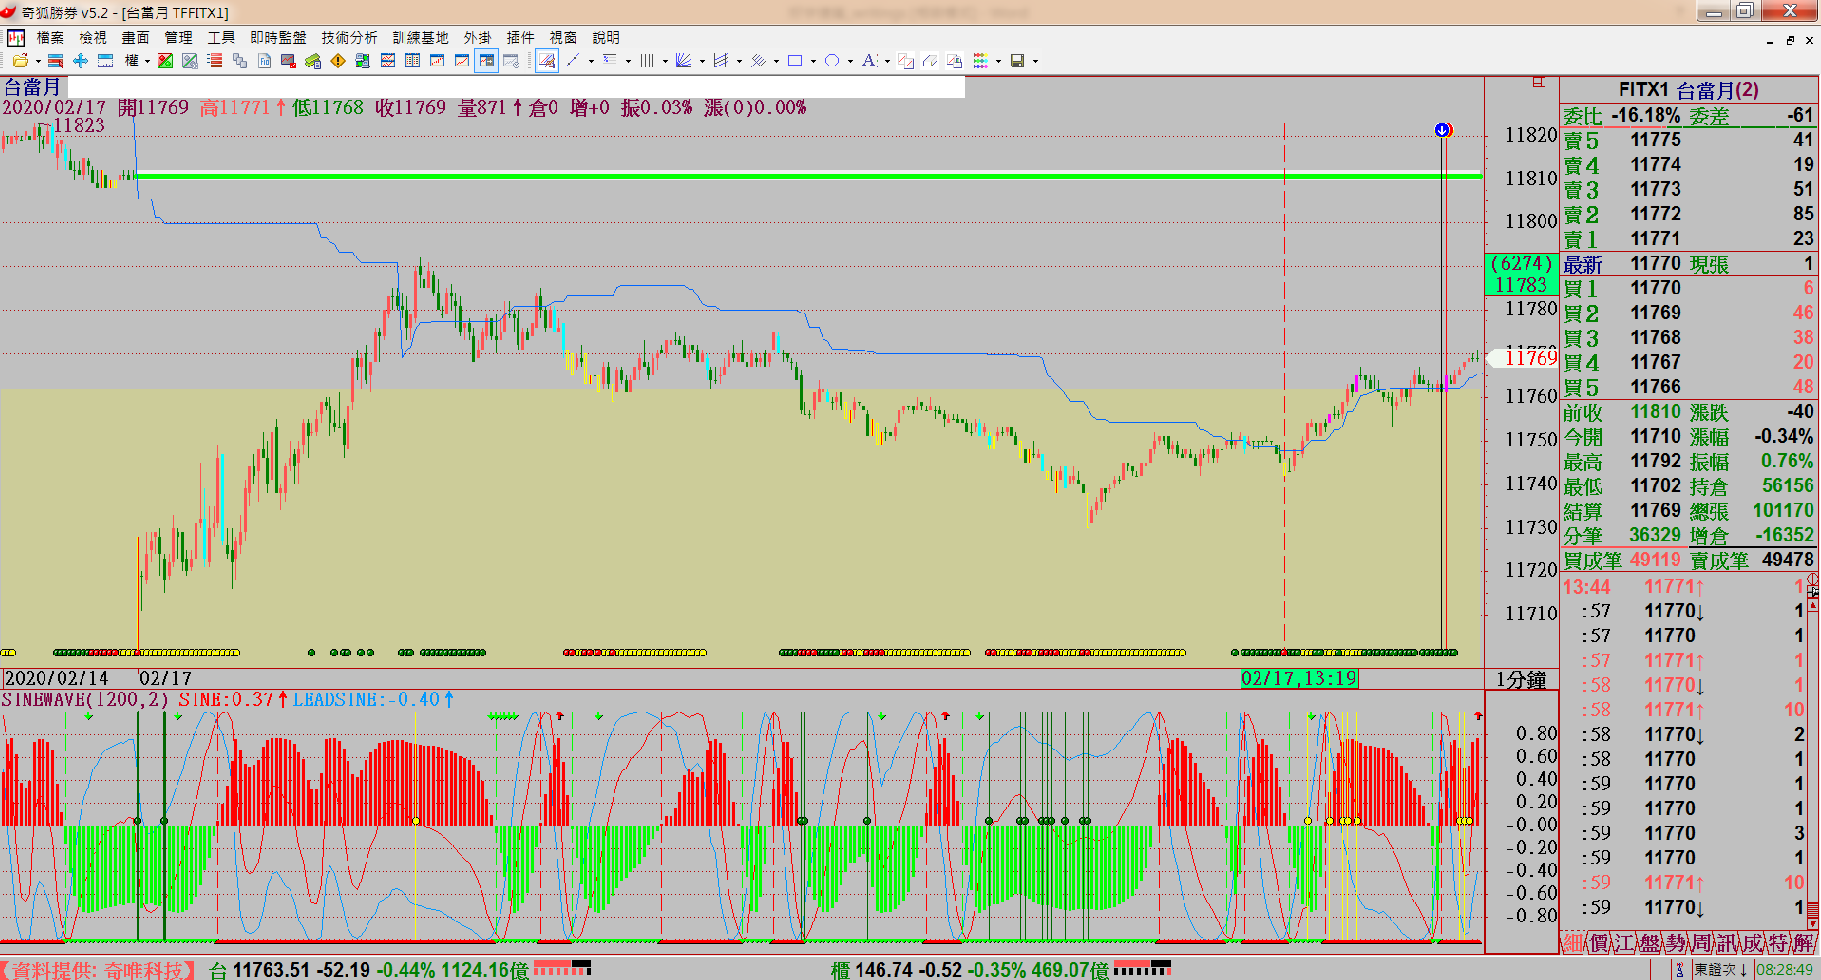Click the yellow warning diamond icon

(338, 61)
